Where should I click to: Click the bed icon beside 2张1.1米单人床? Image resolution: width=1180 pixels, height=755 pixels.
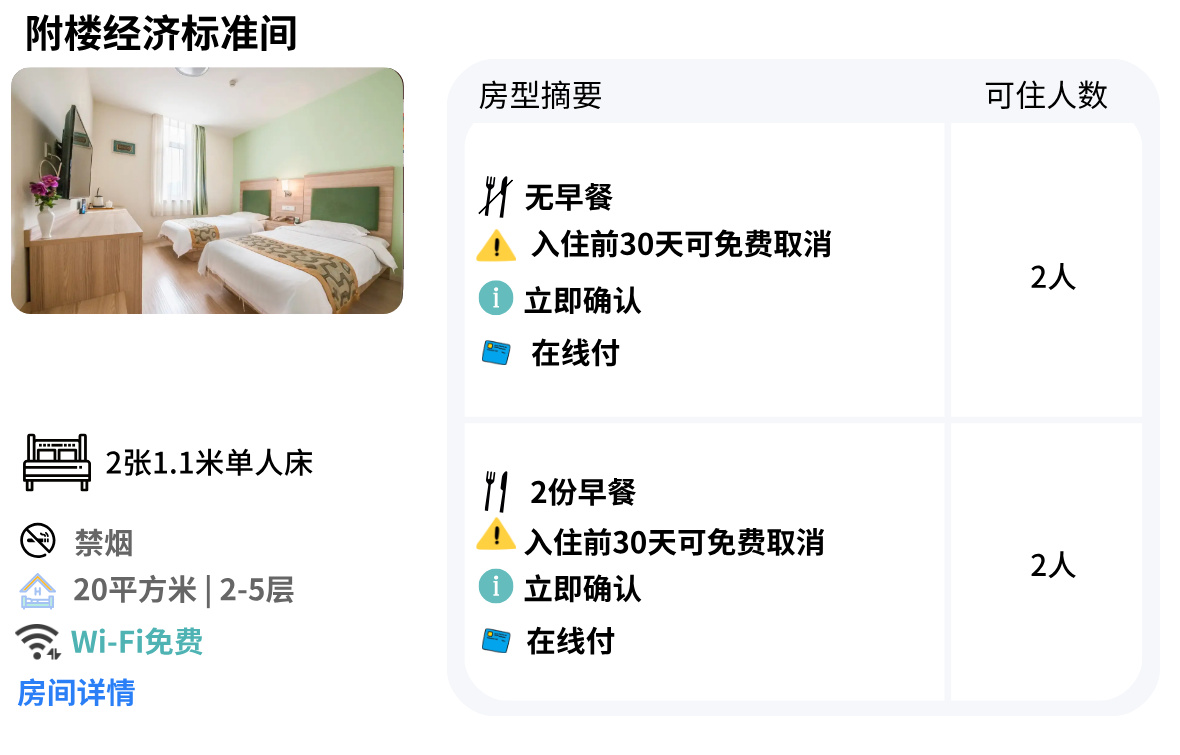pyautogui.click(x=56, y=462)
